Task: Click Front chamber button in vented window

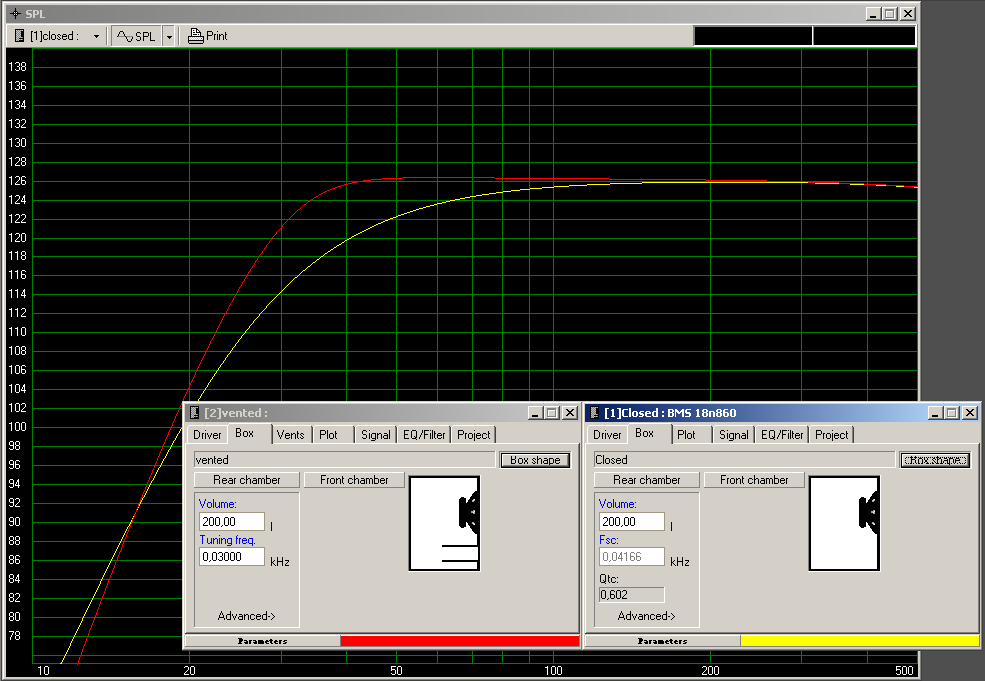Action: click(354, 480)
